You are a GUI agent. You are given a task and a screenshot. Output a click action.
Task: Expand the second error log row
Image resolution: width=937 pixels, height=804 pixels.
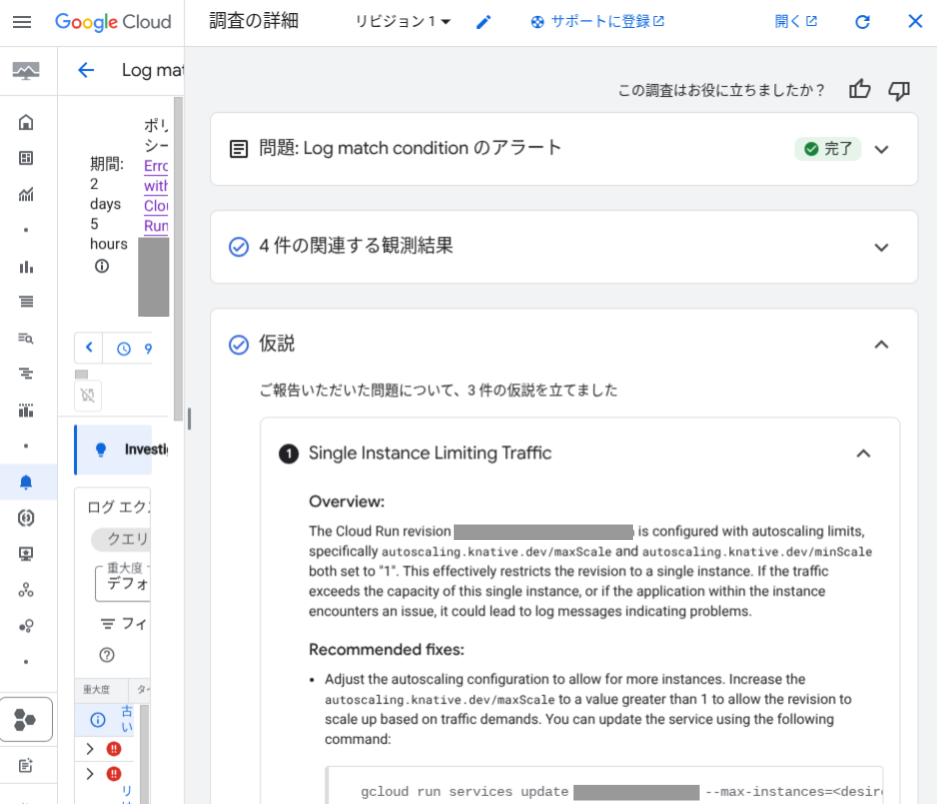[x=90, y=774]
